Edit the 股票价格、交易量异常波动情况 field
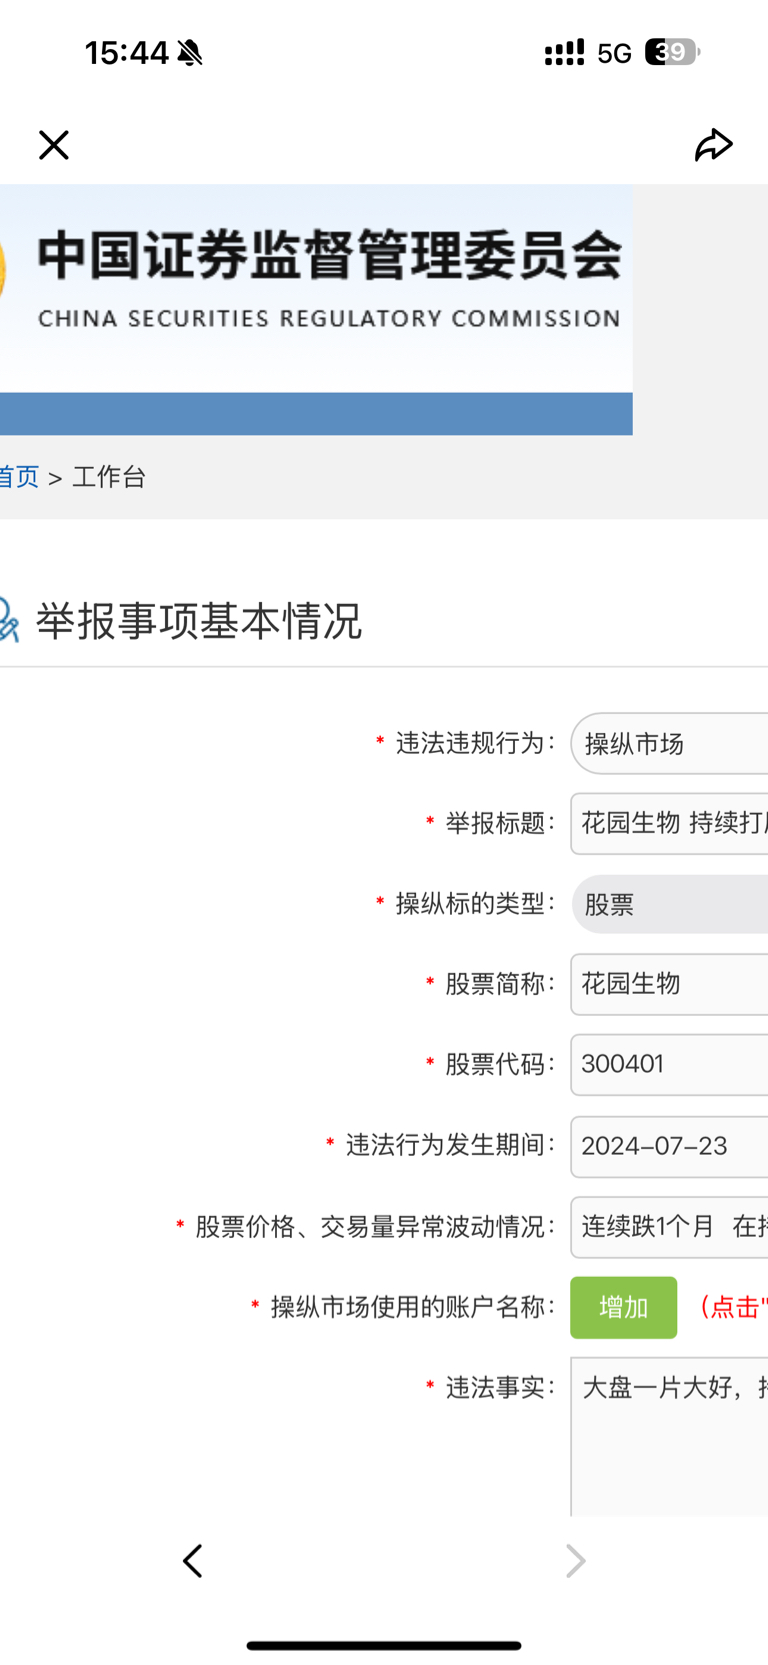Image resolution: width=768 pixels, height=1665 pixels. click(x=669, y=1226)
